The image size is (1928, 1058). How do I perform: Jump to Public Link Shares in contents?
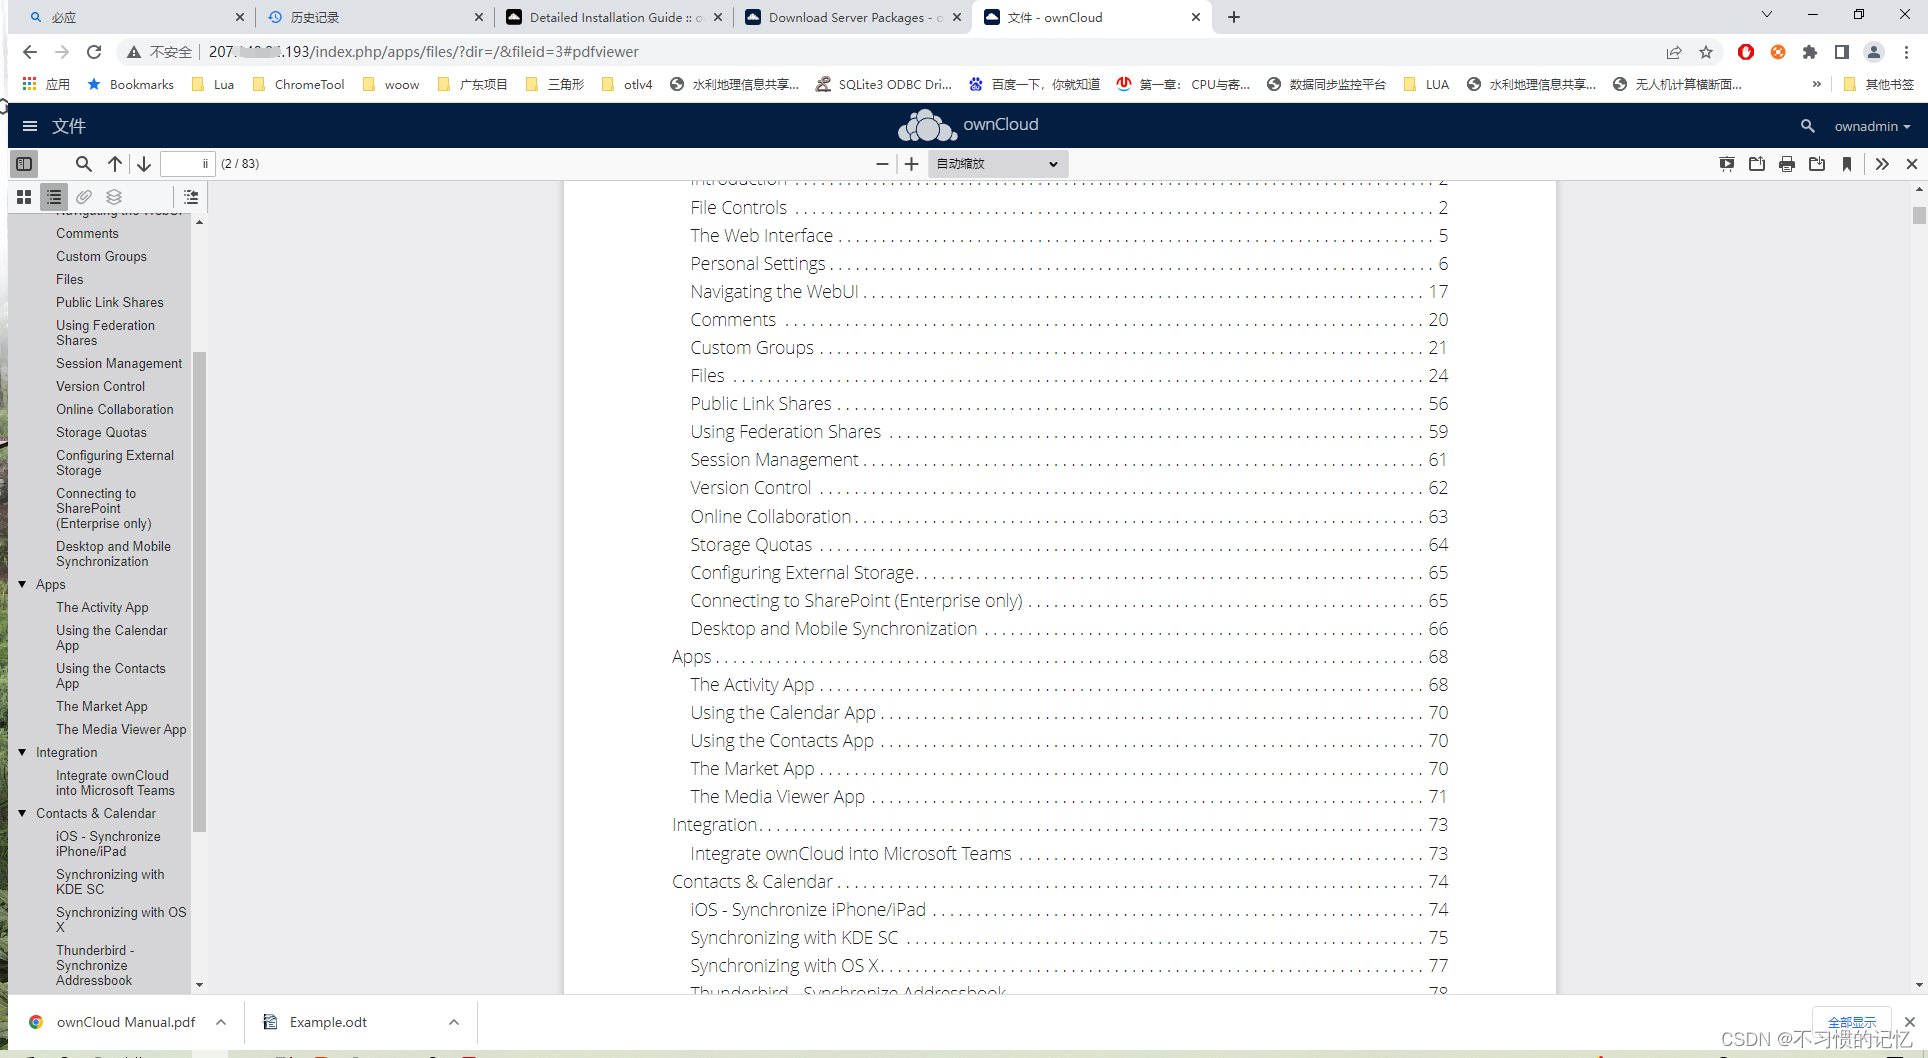point(761,404)
